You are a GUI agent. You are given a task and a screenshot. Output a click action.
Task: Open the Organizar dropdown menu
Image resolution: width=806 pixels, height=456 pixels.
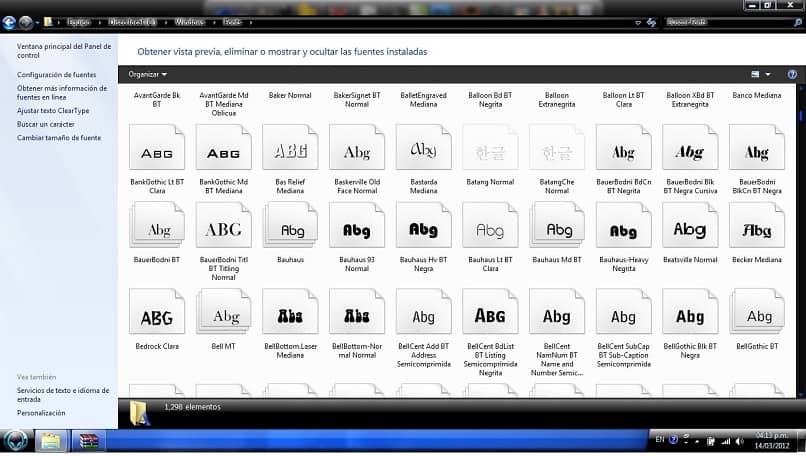148,75
